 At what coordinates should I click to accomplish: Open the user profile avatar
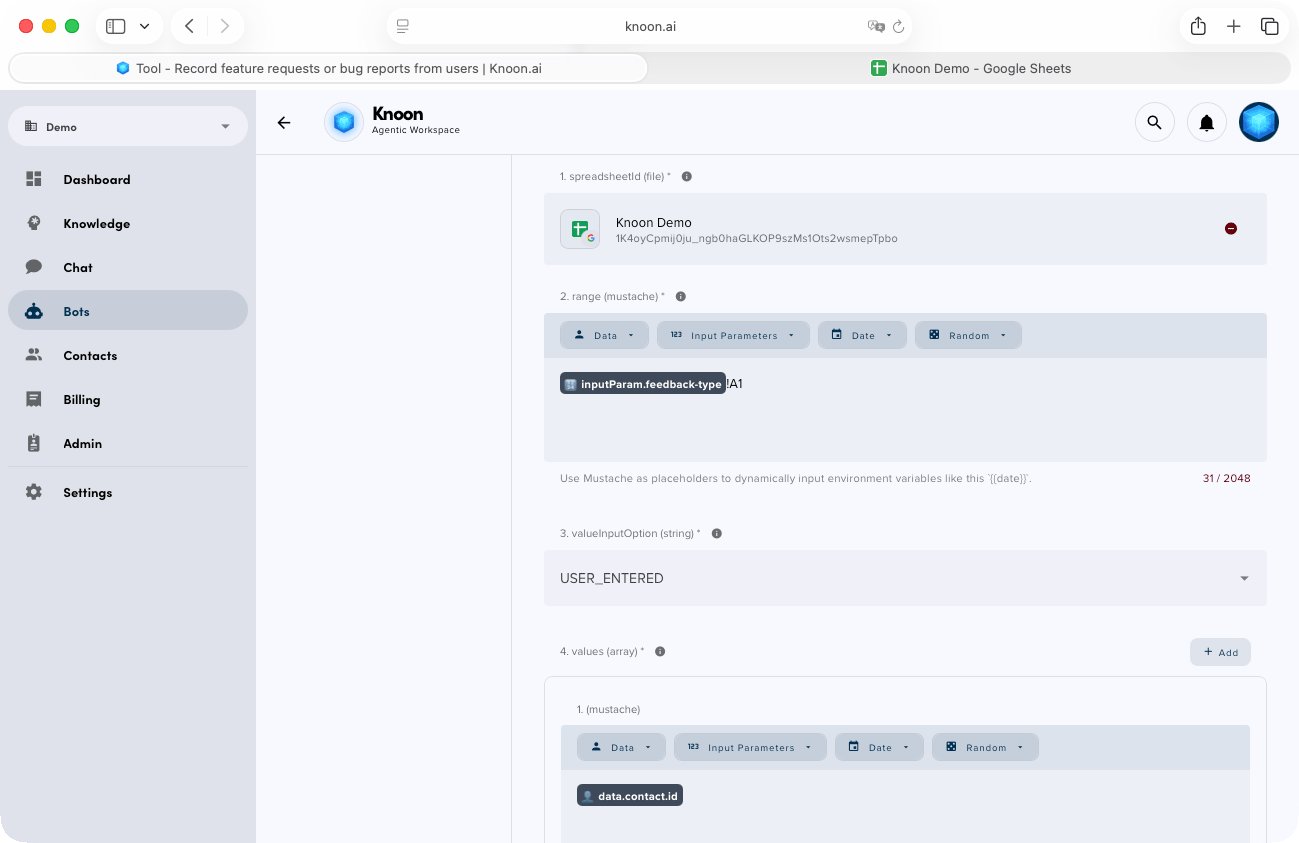[x=1258, y=122]
